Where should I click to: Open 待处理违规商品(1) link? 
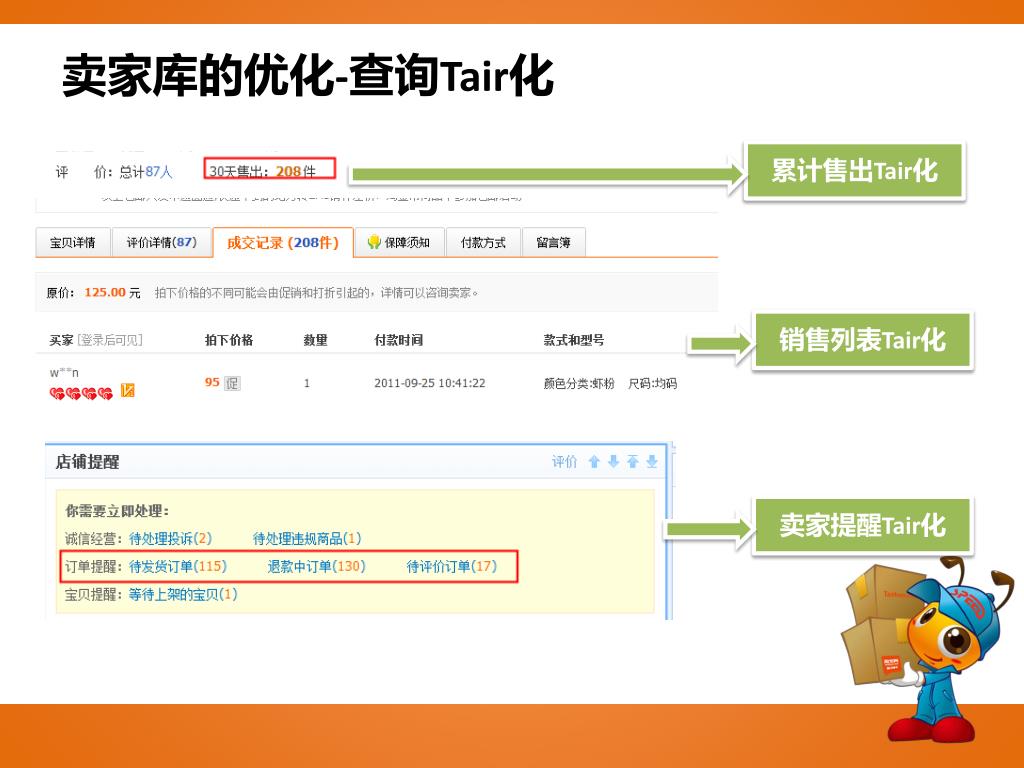pos(307,539)
